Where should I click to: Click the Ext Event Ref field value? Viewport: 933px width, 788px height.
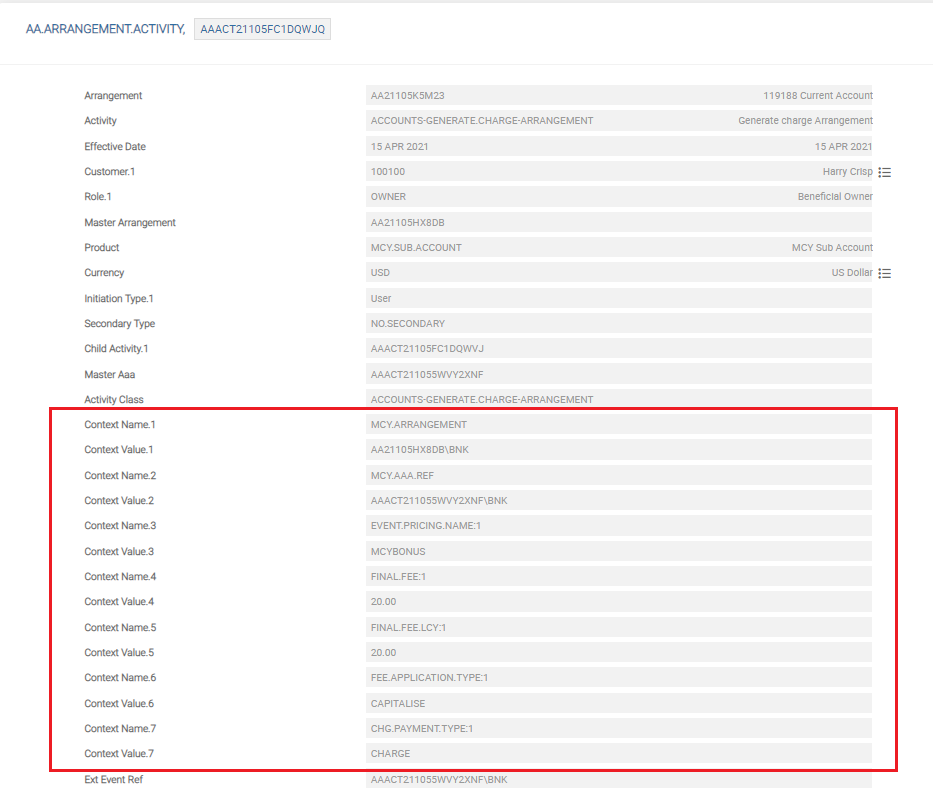click(x=439, y=780)
